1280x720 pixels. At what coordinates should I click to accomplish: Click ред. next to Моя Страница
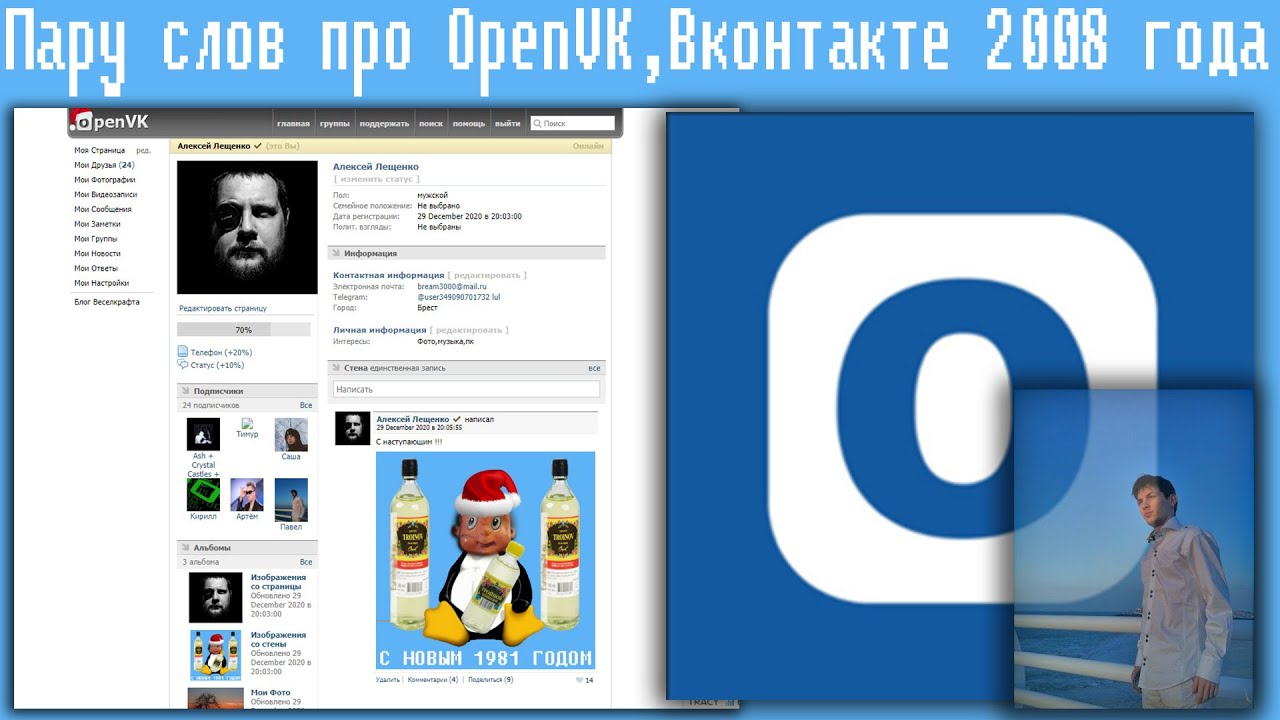143,150
